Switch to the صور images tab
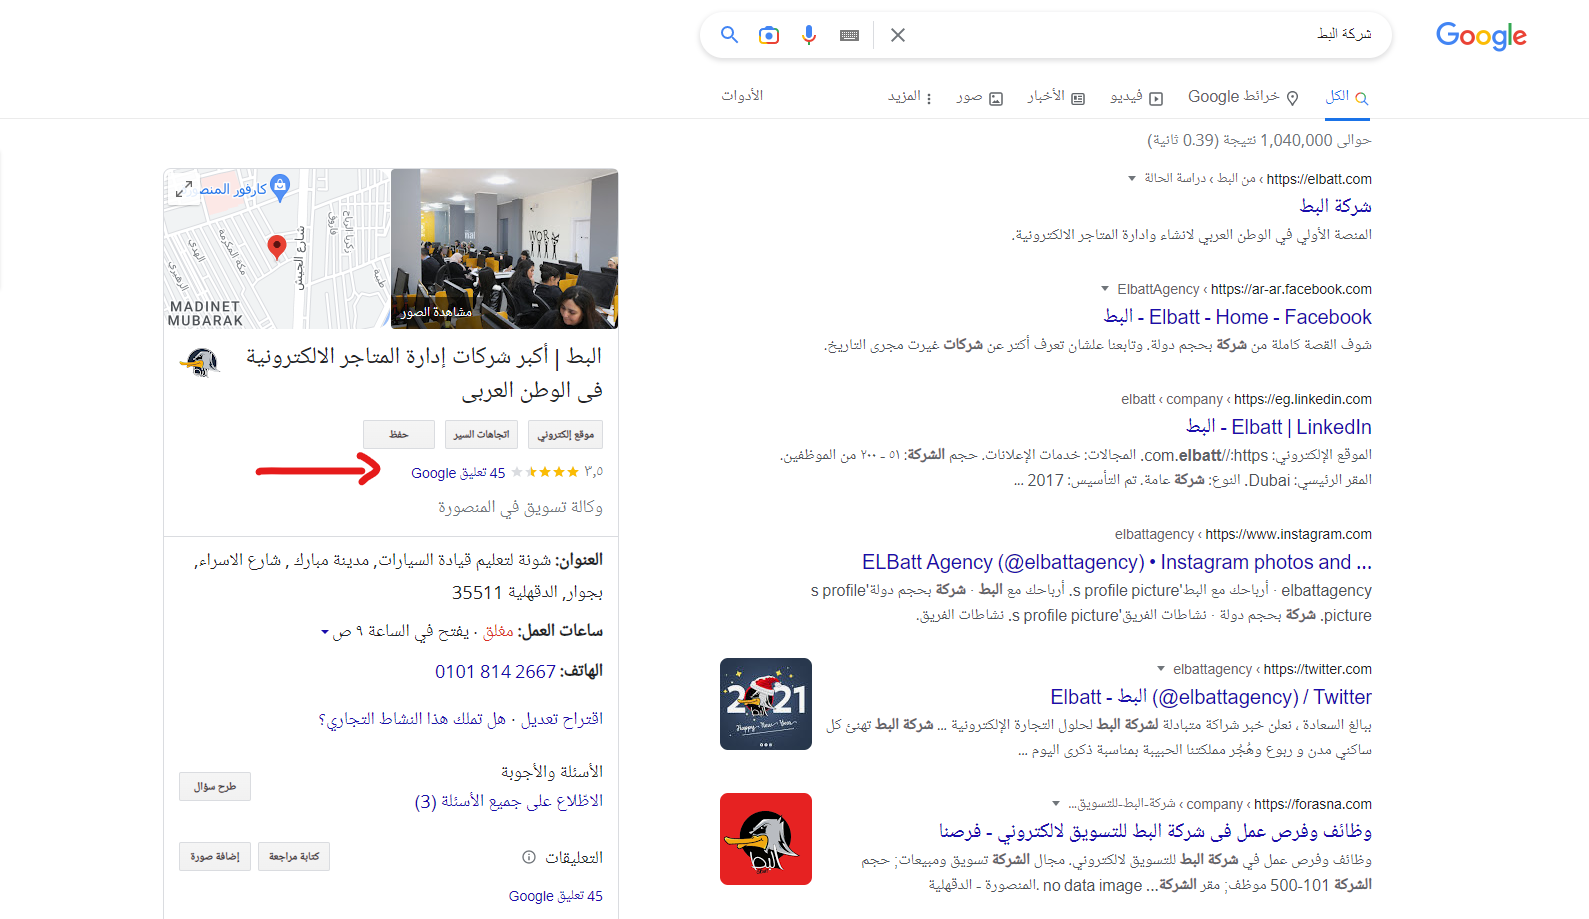 pyautogui.click(x=979, y=97)
